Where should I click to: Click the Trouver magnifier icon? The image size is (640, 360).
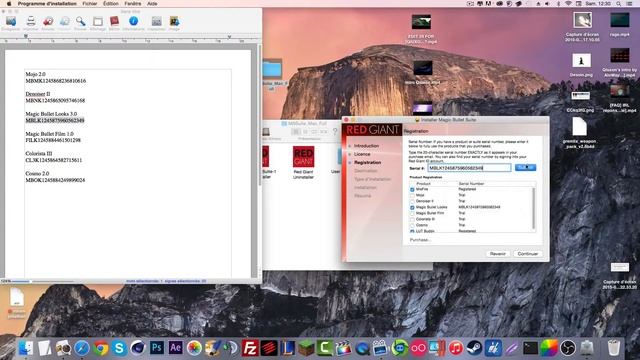[x=80, y=21]
